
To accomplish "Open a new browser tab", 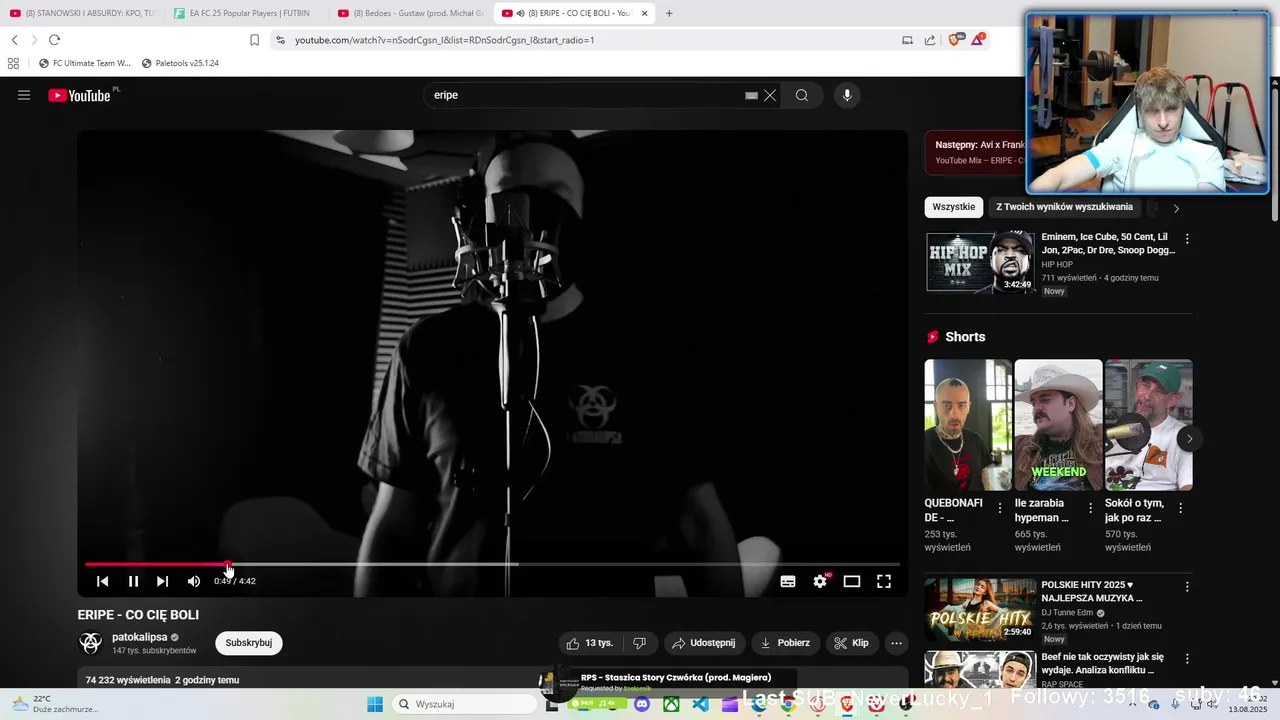I will [669, 13].
